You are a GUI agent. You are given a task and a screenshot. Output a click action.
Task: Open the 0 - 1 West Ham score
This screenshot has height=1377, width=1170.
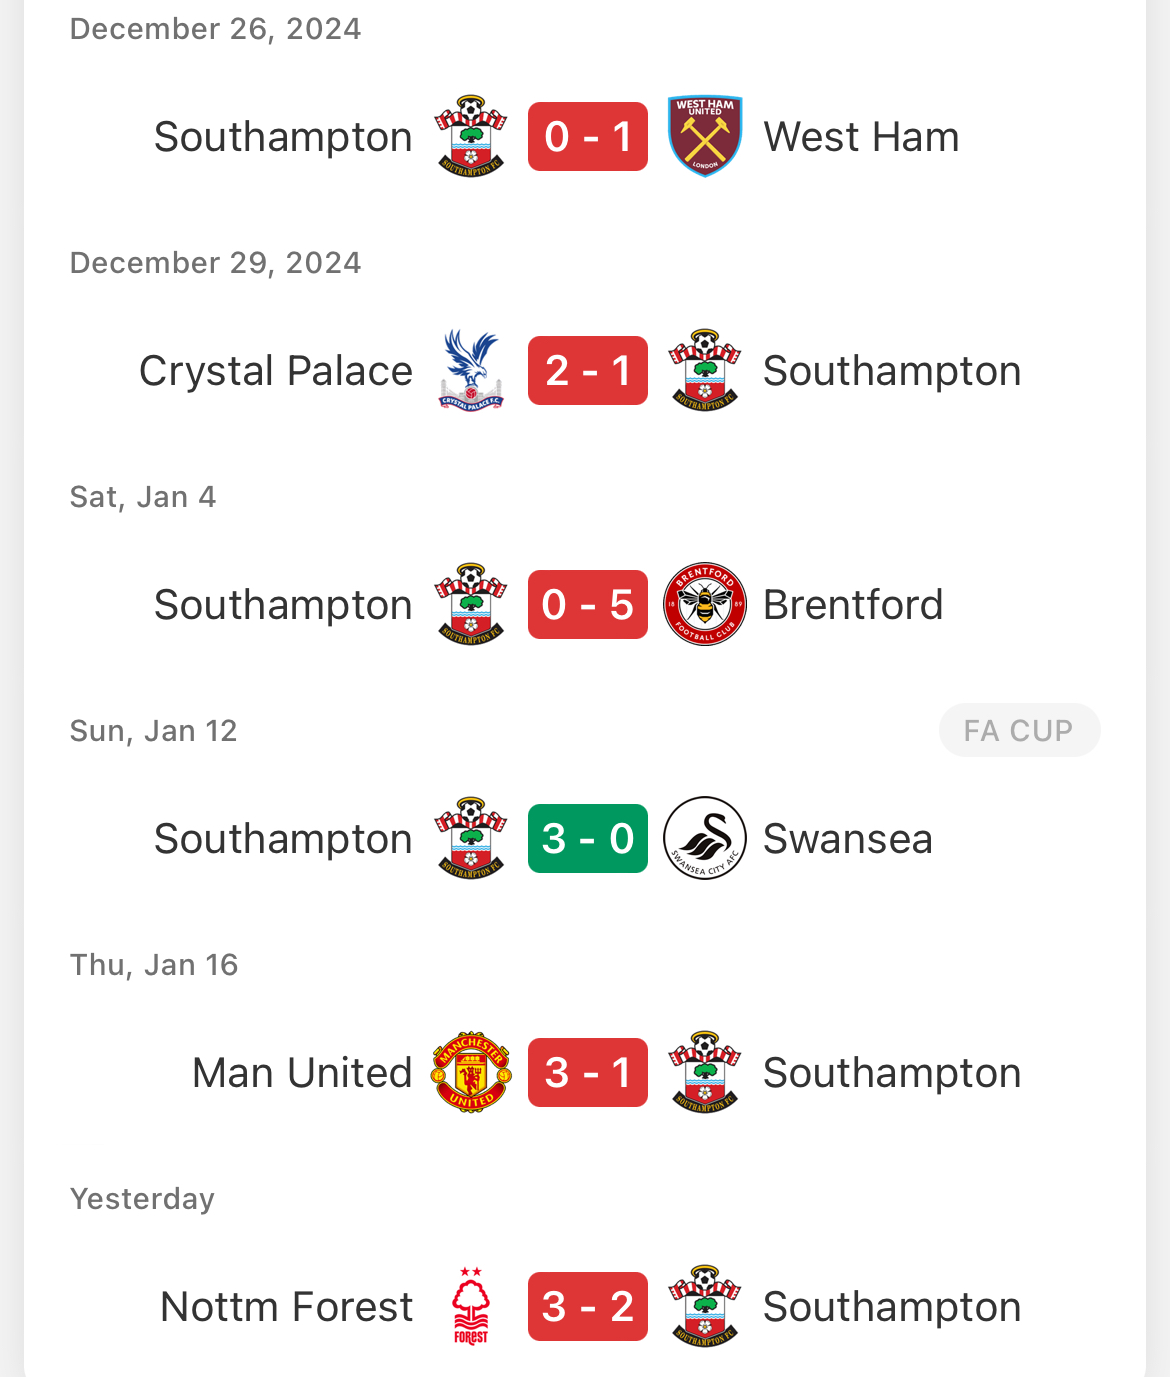(x=588, y=137)
